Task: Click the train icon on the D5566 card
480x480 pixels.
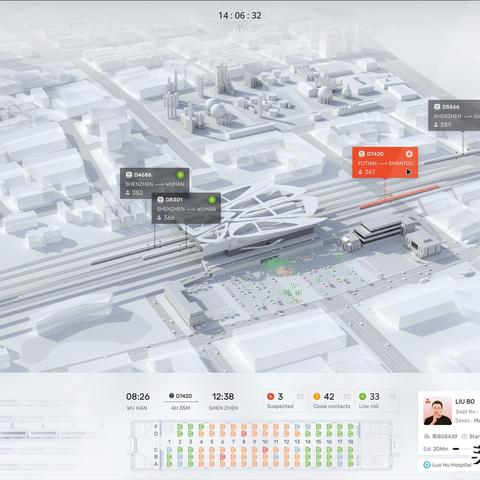Action: (x=437, y=107)
